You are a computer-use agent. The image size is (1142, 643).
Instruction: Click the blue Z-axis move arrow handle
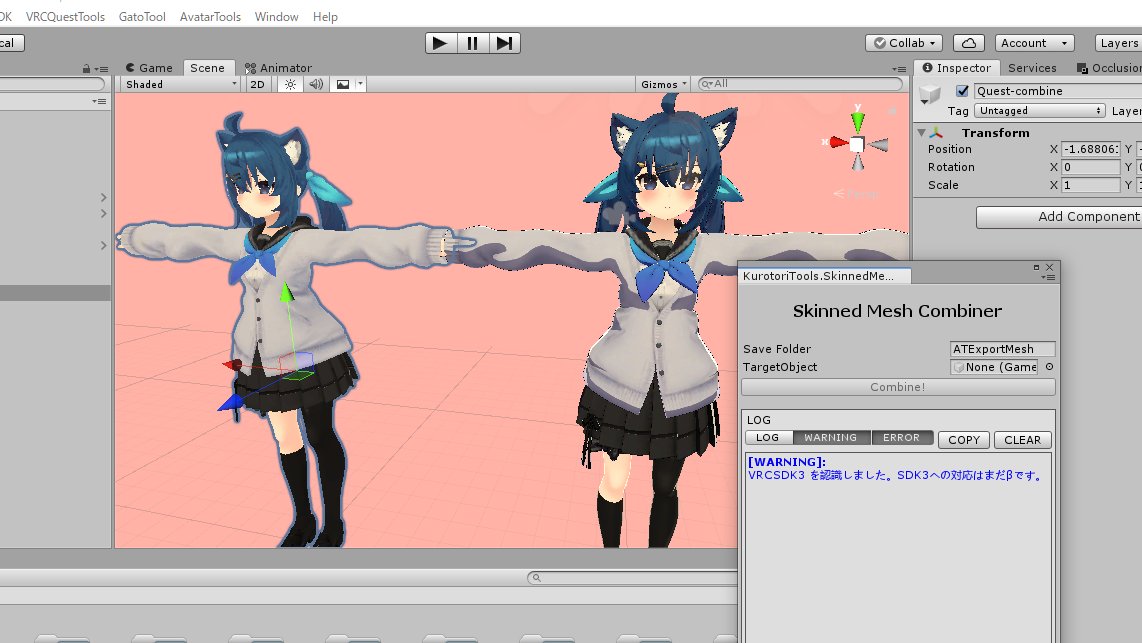pos(230,403)
